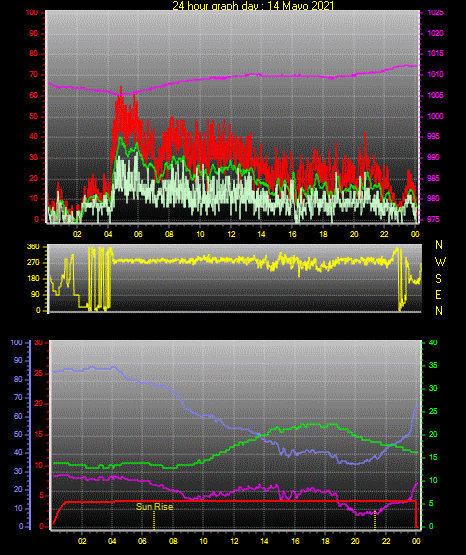This screenshot has height=555, width=466.
Task: Click the title "24 hour graph day : 14 Mayo 2021"
Action: [253, 5]
